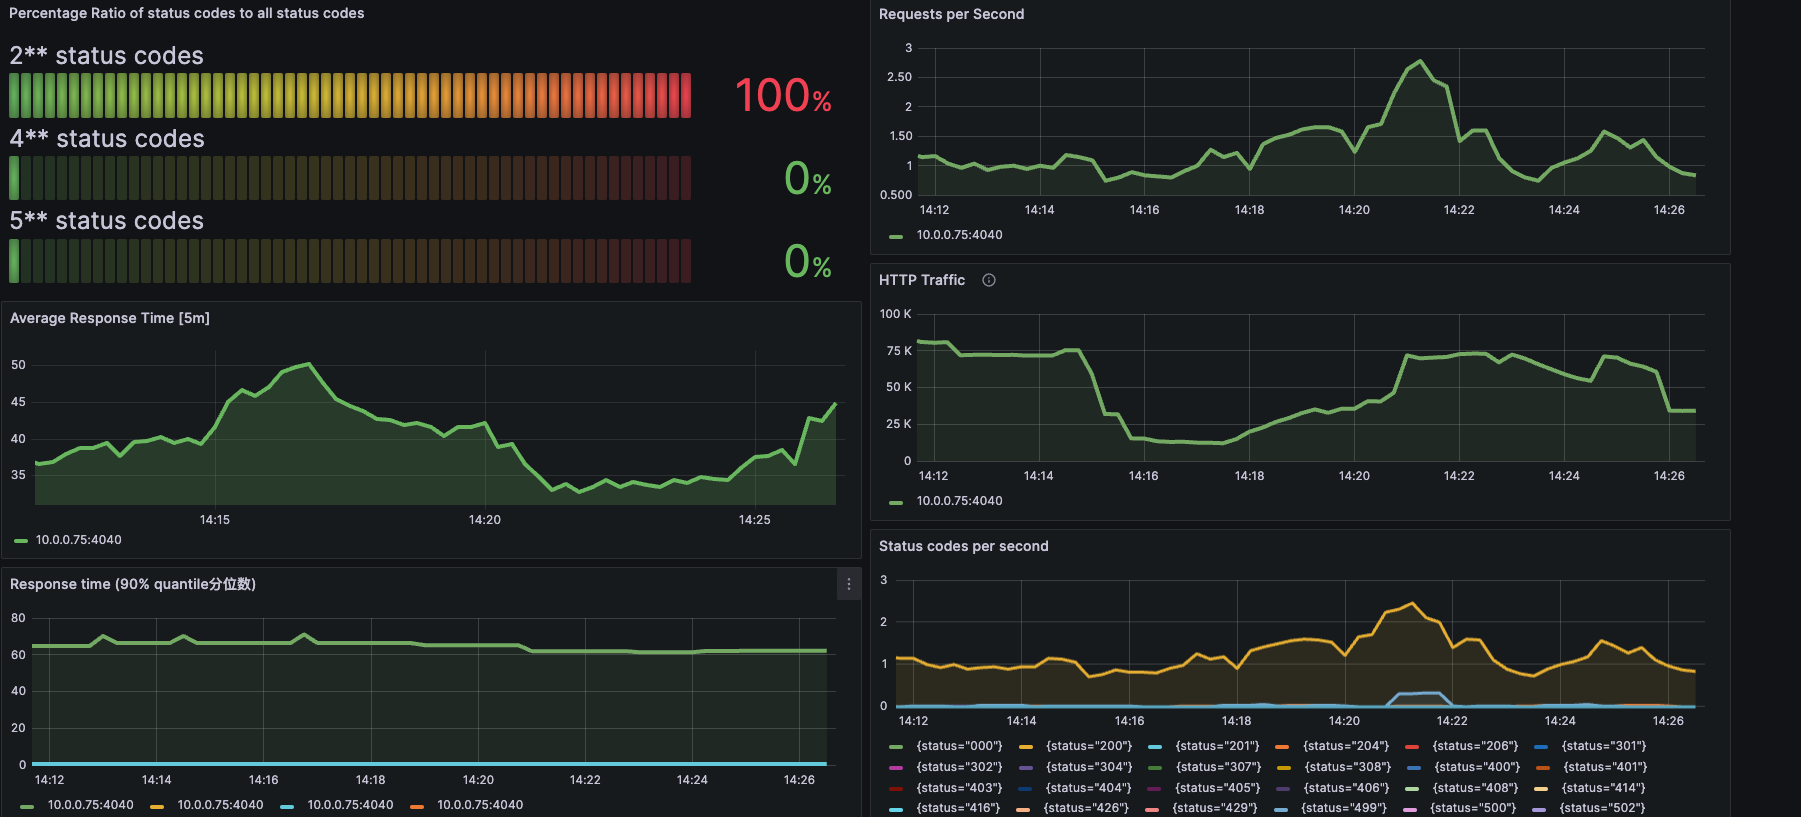
Task: Toggle yellow 10.0.0.75:4040 series in Response time legend
Action: (x=220, y=805)
